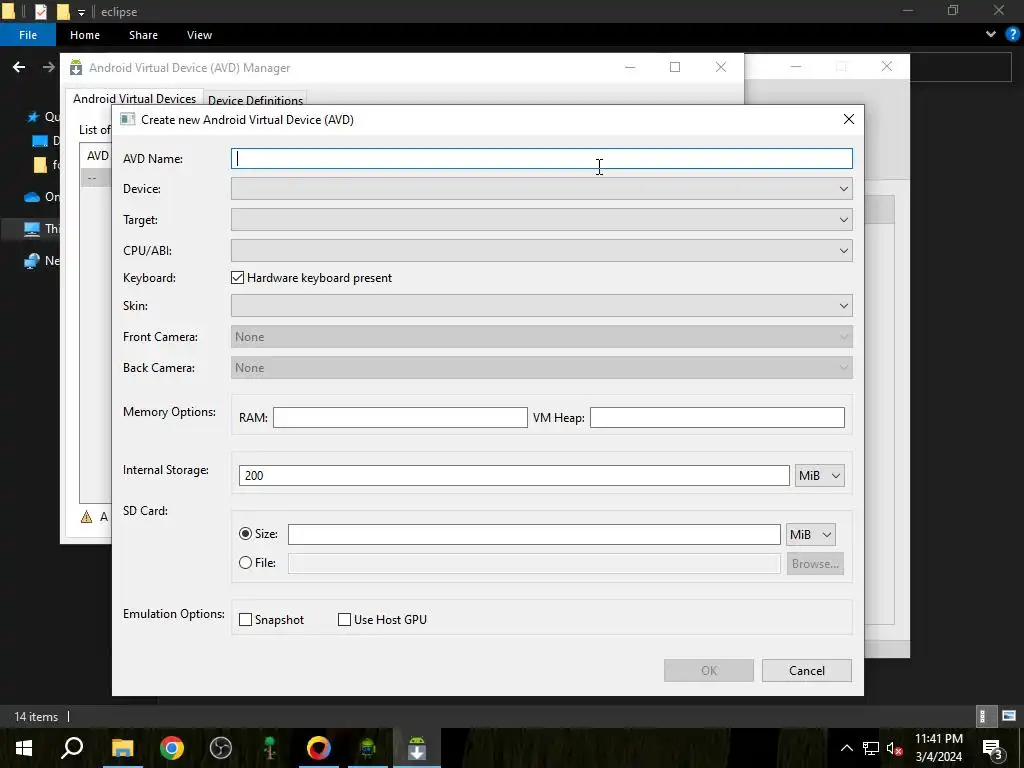This screenshot has height=768, width=1024.
Task: Open the File menu in Explorer
Action: point(27,35)
